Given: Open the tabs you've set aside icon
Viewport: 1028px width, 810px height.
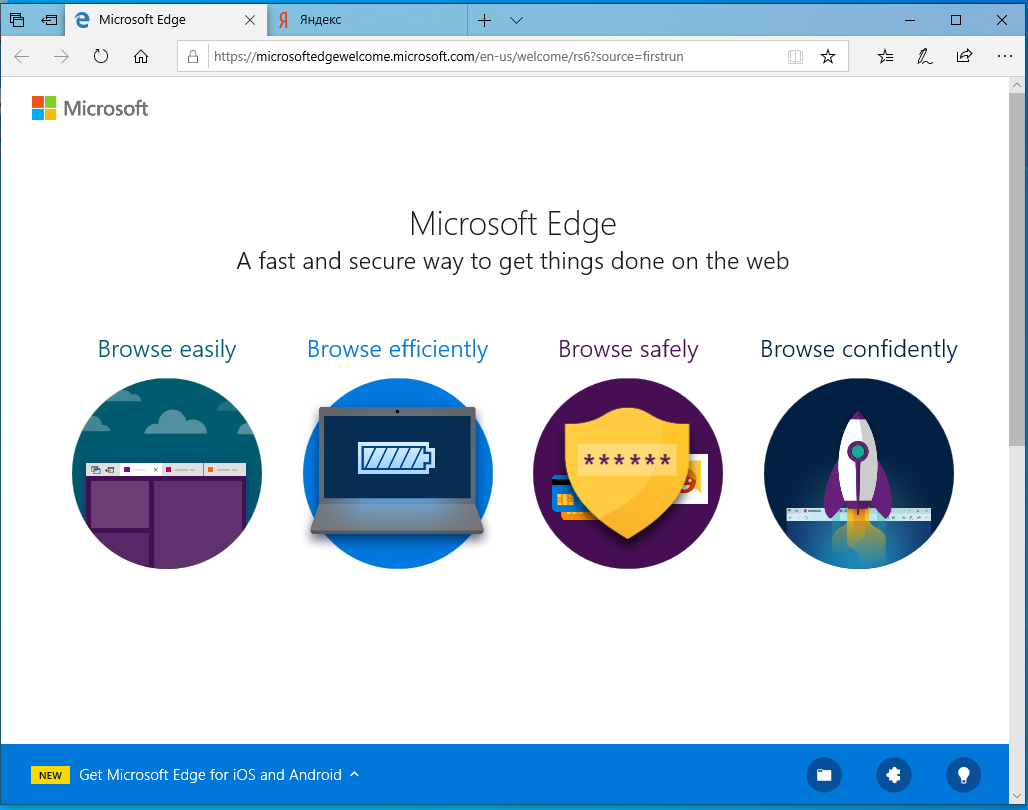Looking at the screenshot, I should pyautogui.click(x=17, y=20).
